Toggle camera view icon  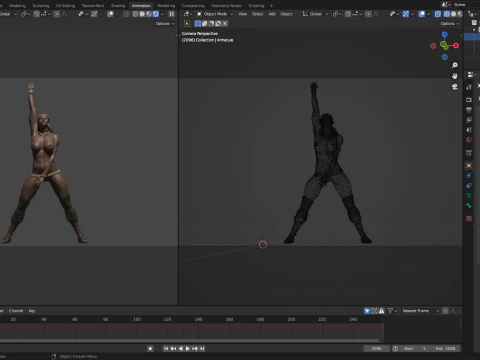pos(455,87)
